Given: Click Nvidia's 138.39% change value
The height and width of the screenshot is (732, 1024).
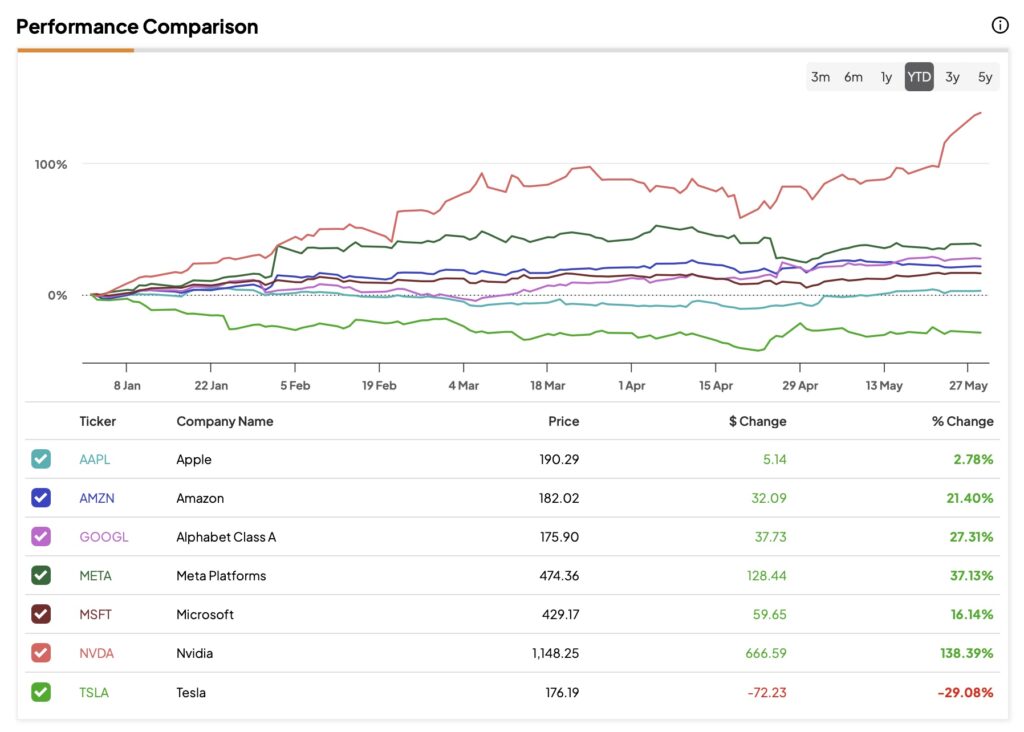Looking at the screenshot, I should click(967, 653).
